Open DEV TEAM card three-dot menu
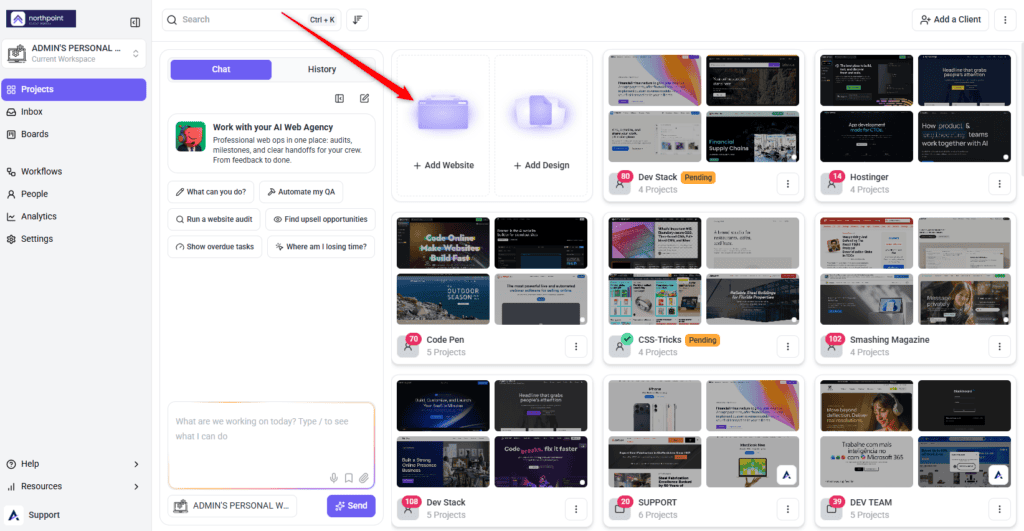Viewport: 1024px width, 531px height. point(999,509)
